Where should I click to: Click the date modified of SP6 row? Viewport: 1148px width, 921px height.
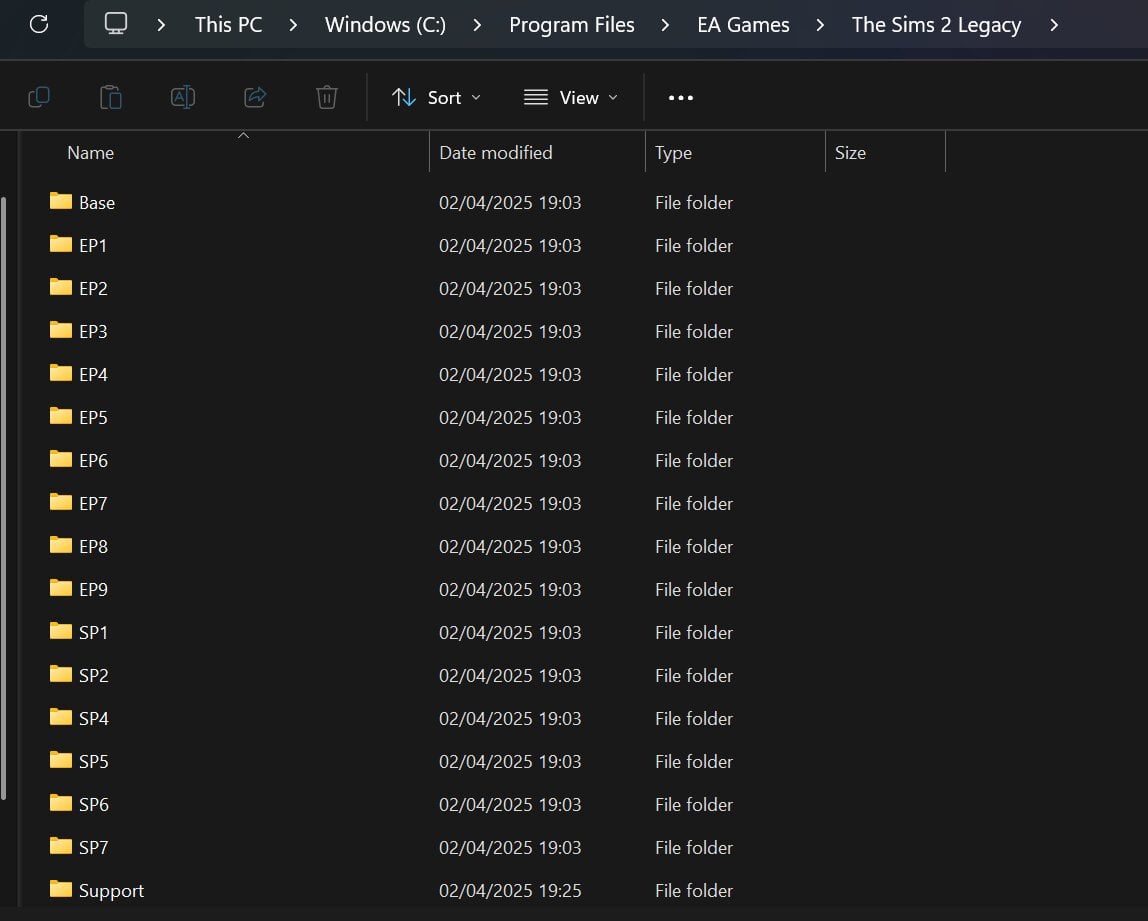pos(510,804)
